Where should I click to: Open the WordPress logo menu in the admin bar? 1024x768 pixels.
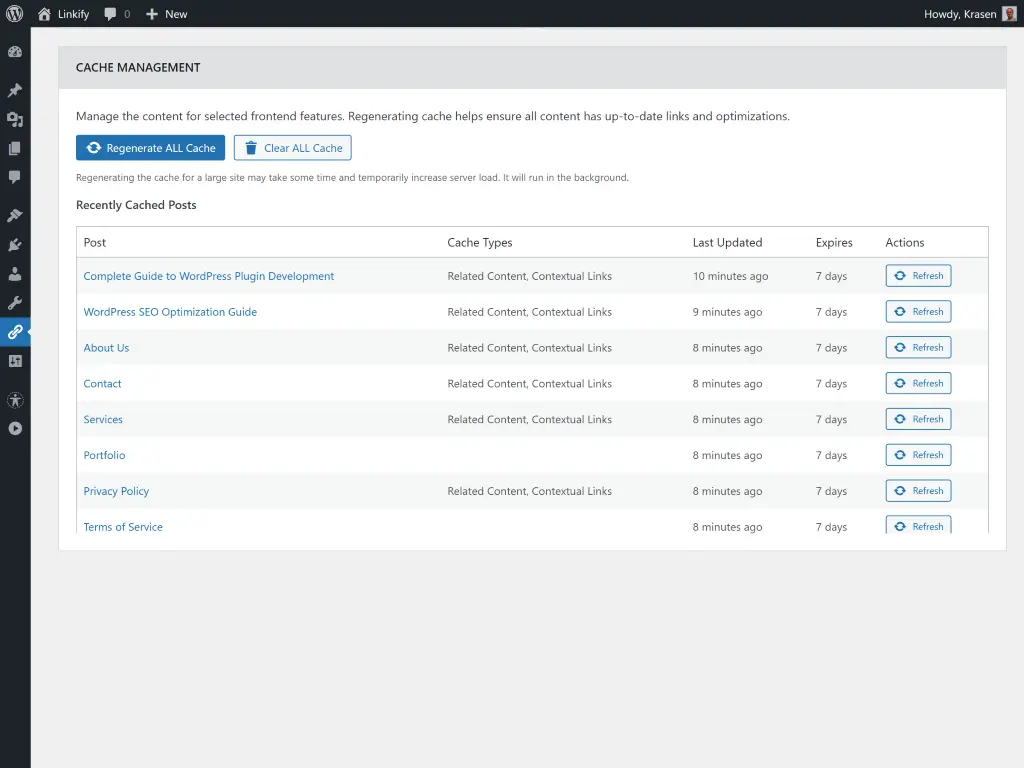coord(14,14)
